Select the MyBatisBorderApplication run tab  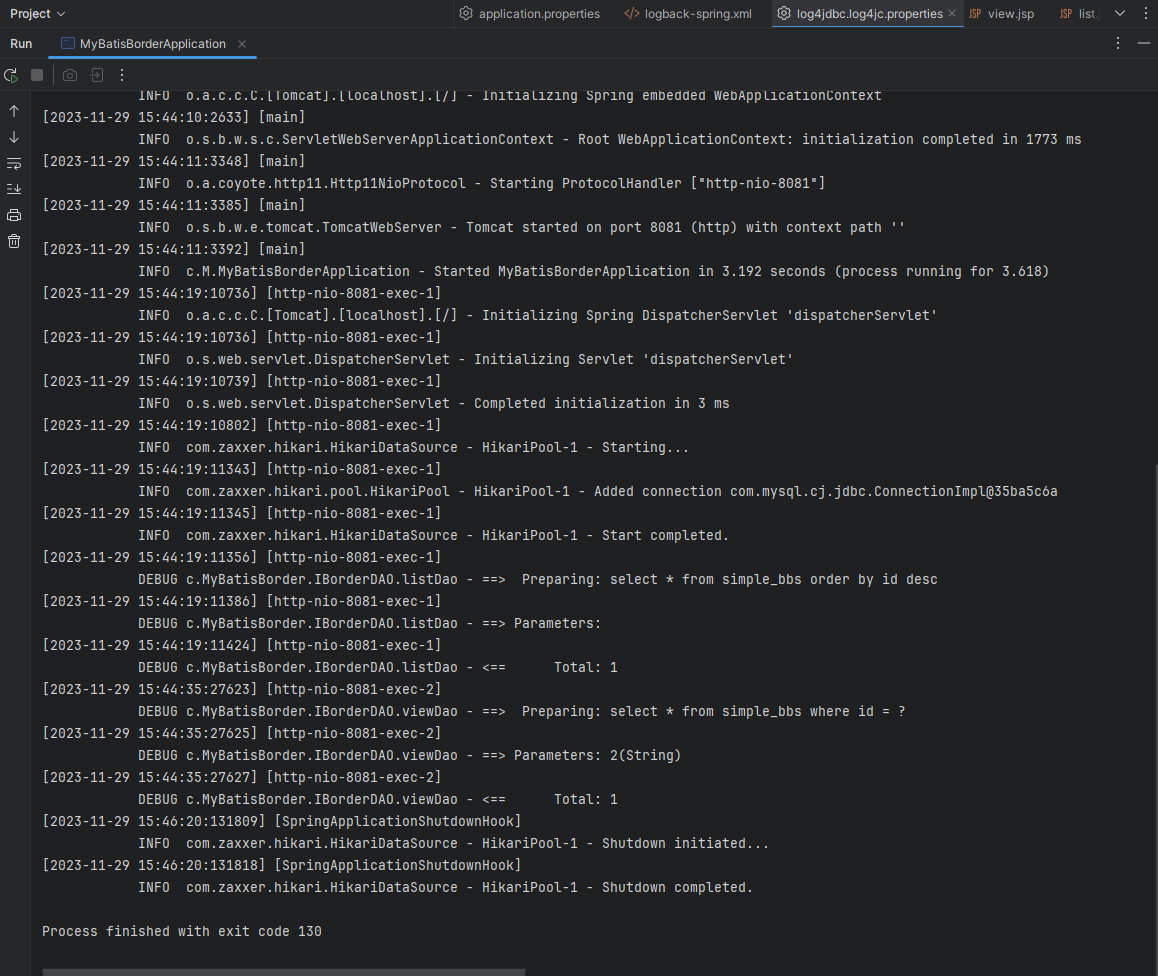point(152,44)
